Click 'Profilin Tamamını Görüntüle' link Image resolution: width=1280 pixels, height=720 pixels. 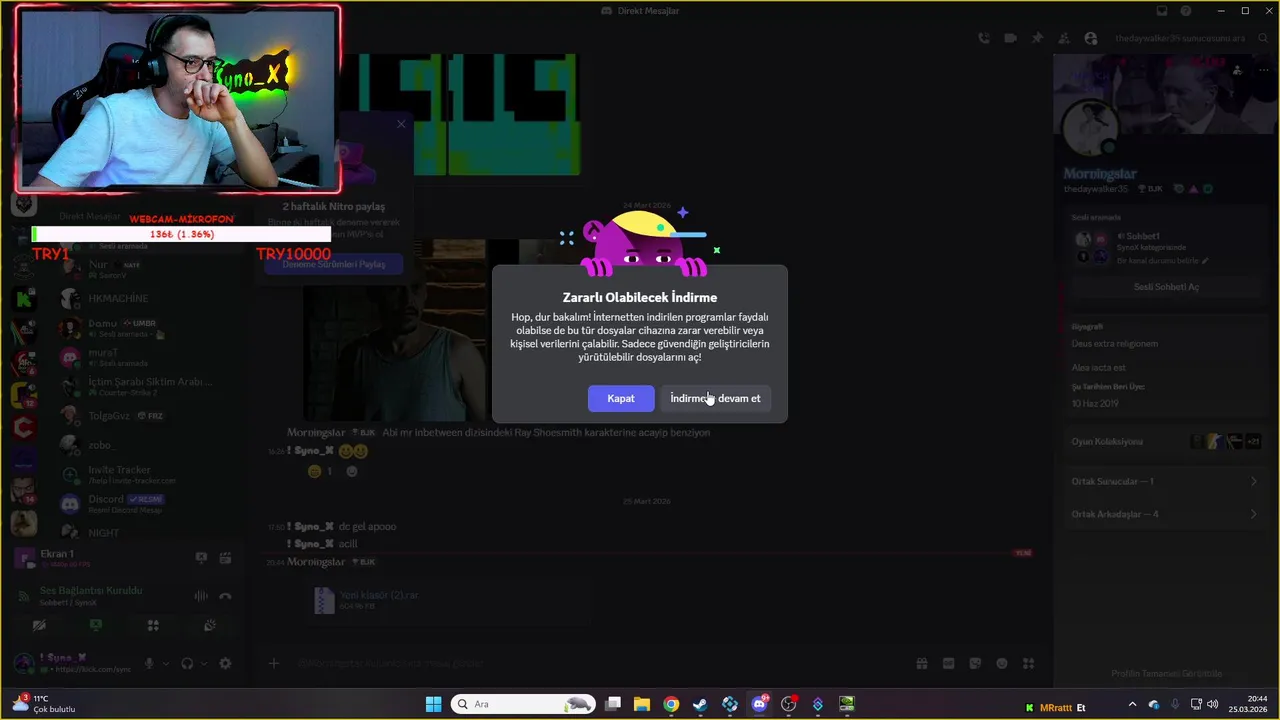click(1166, 673)
